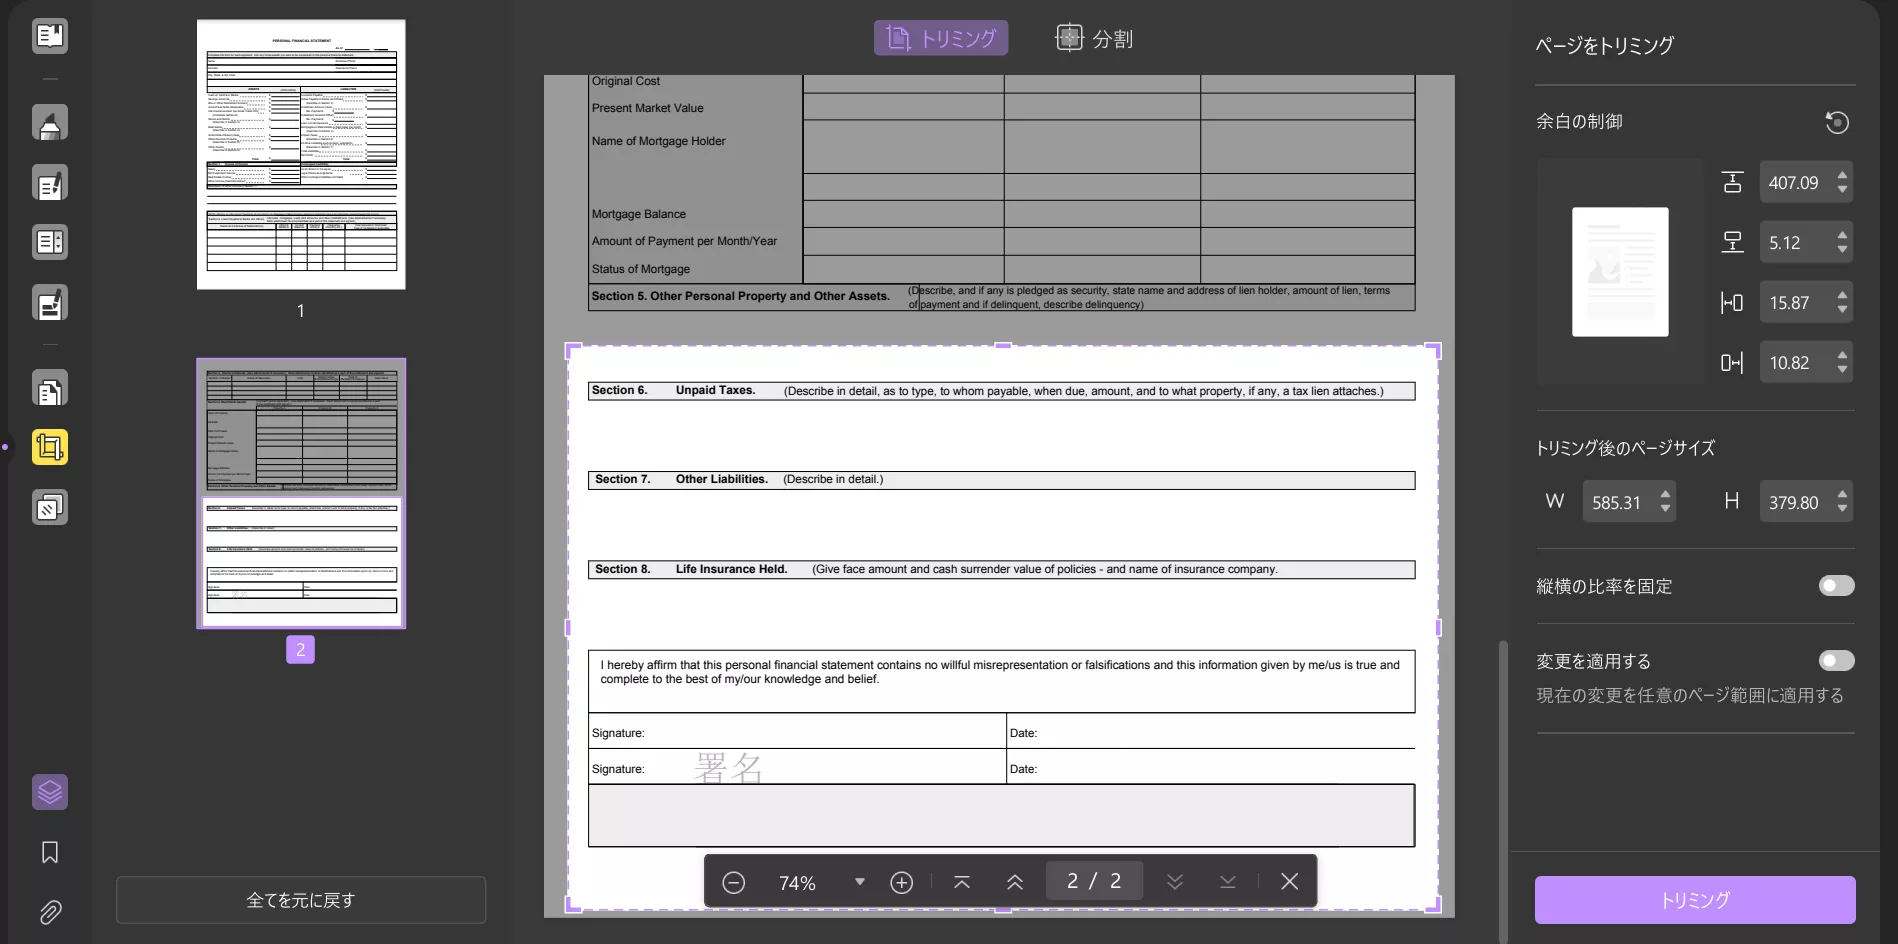Select page 2 thumbnail

(x=301, y=493)
